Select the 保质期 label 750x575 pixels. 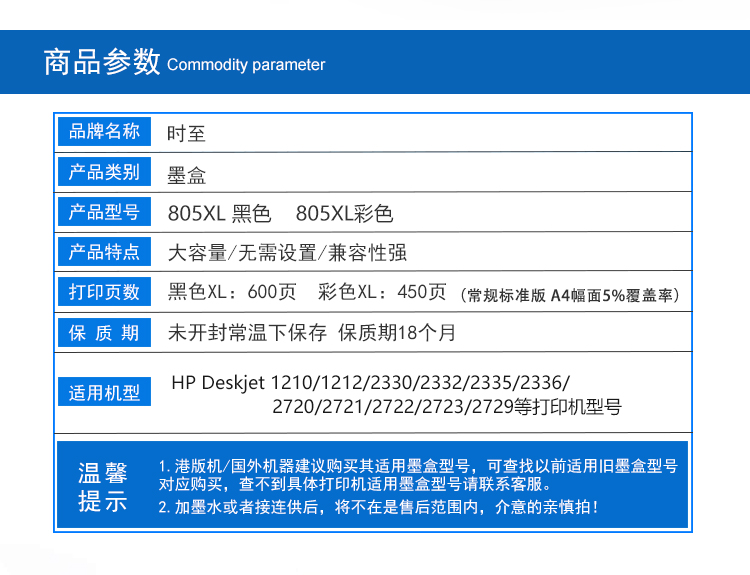(x=104, y=332)
